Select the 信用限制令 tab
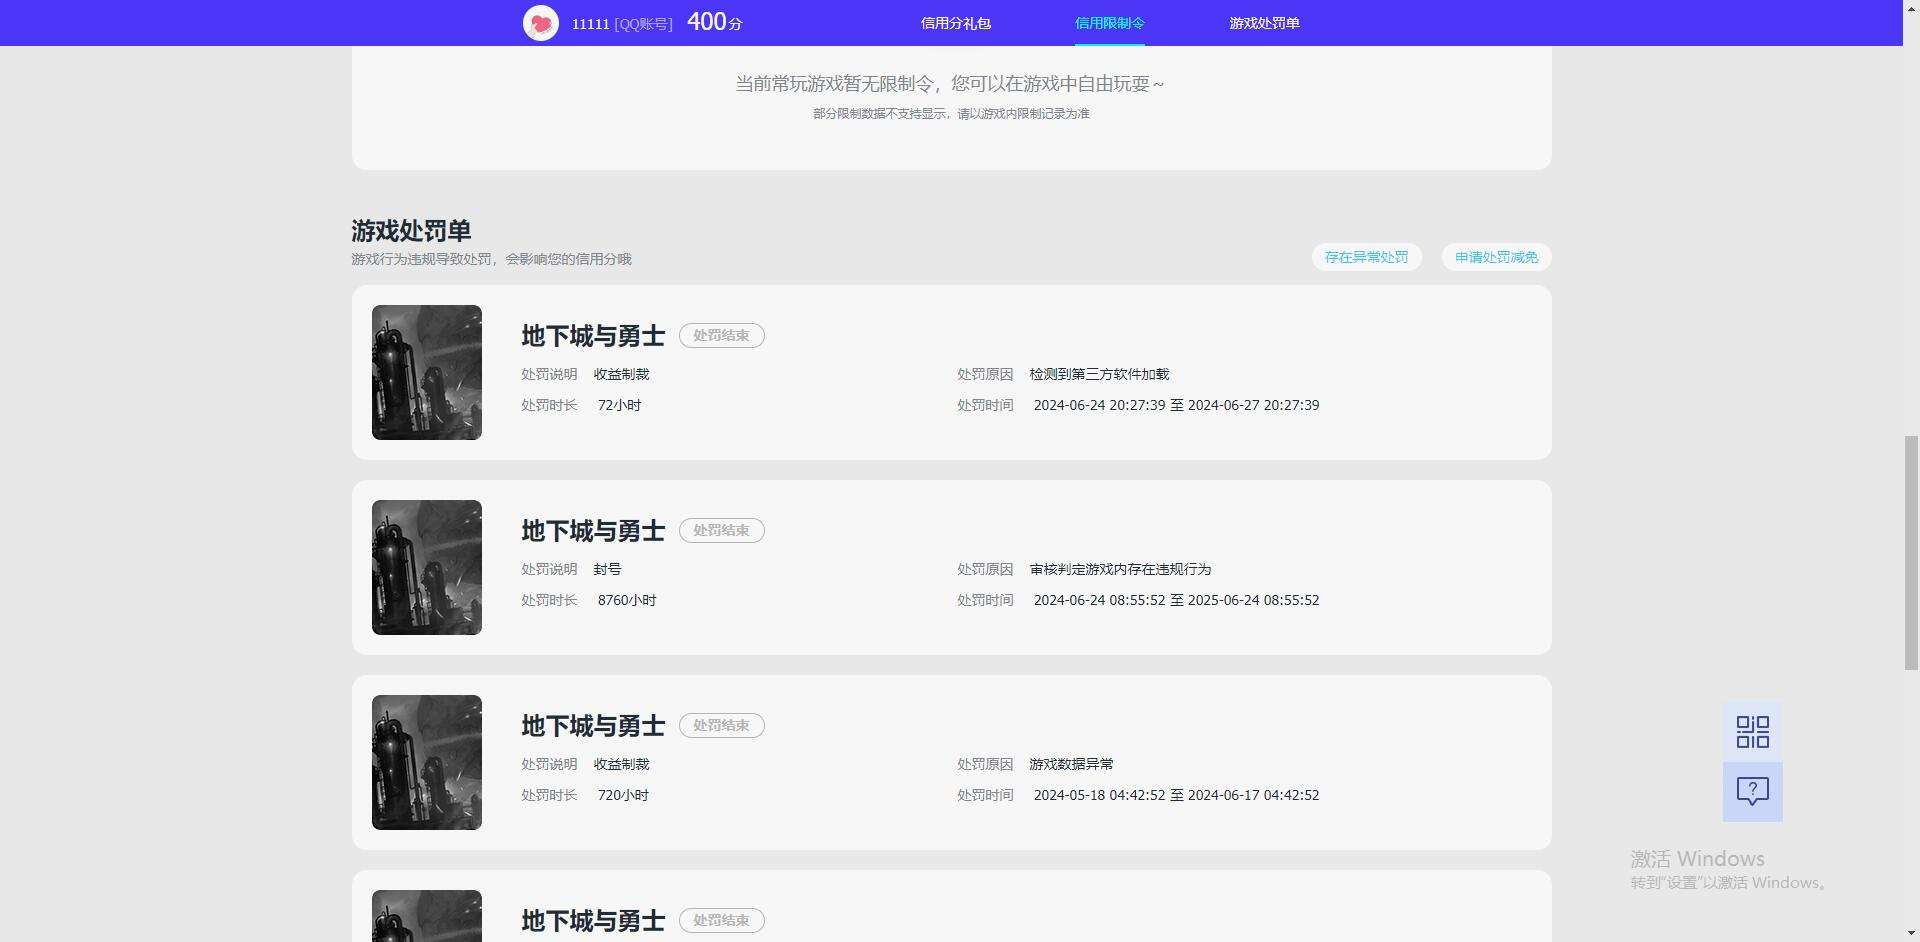This screenshot has width=1920, height=942. click(1109, 23)
